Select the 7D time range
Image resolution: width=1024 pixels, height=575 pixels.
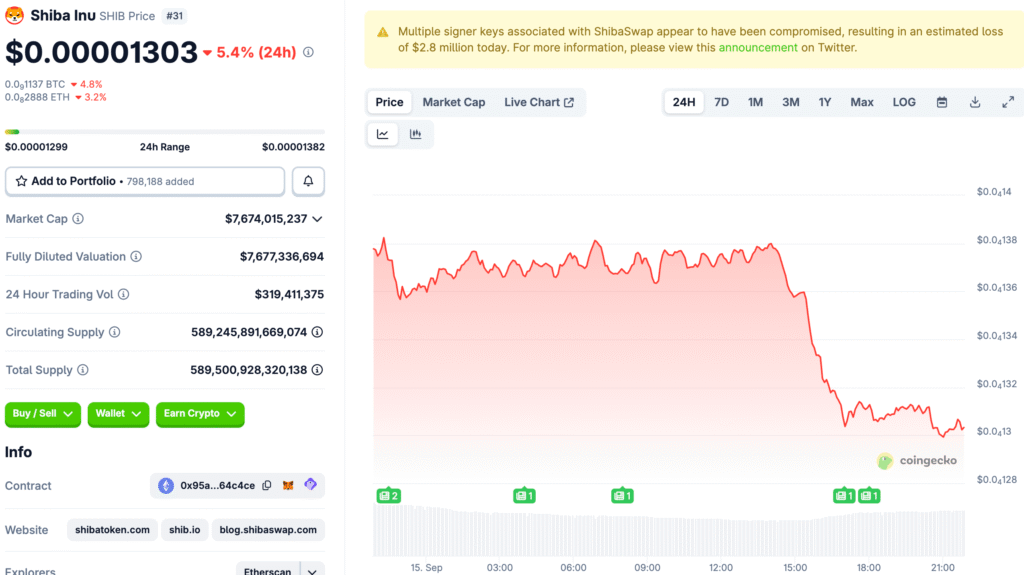tap(721, 103)
